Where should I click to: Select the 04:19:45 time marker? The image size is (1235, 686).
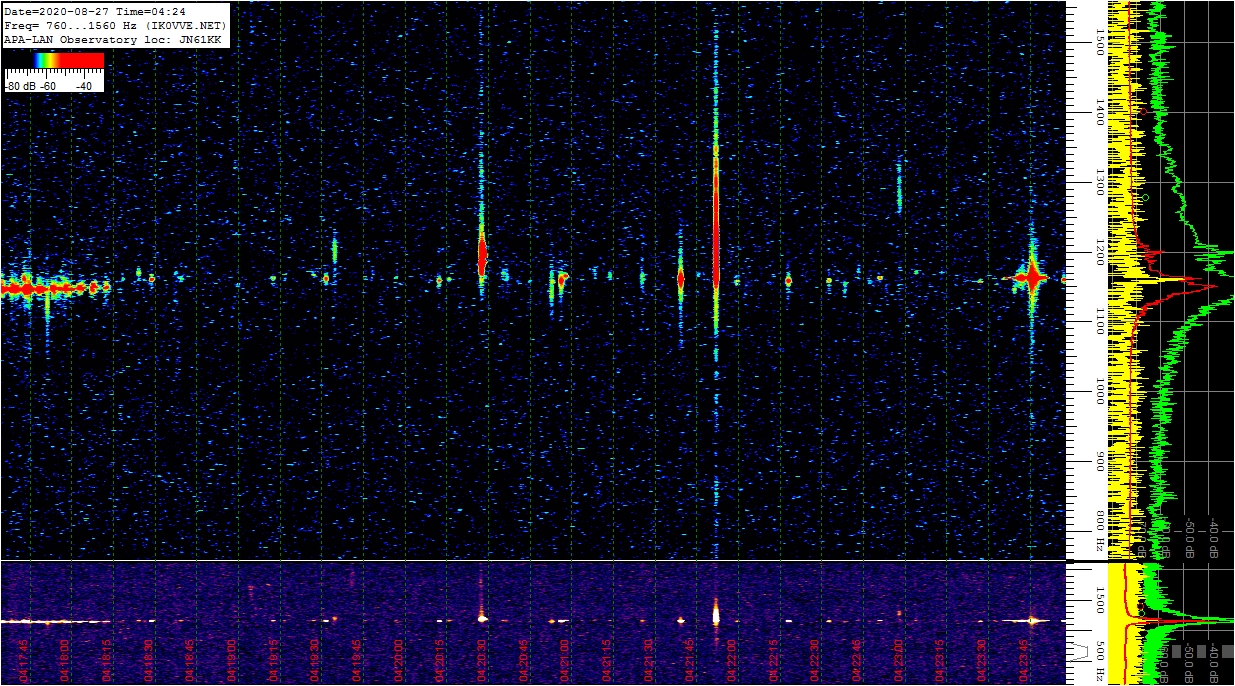click(x=356, y=661)
